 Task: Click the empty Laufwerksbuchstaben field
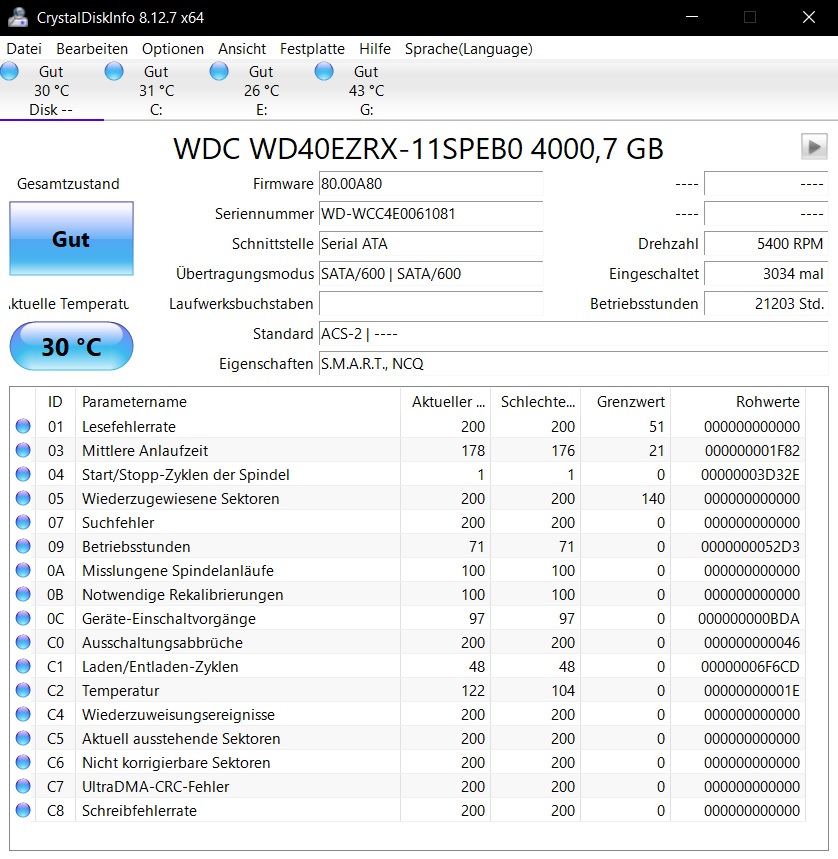tap(431, 303)
